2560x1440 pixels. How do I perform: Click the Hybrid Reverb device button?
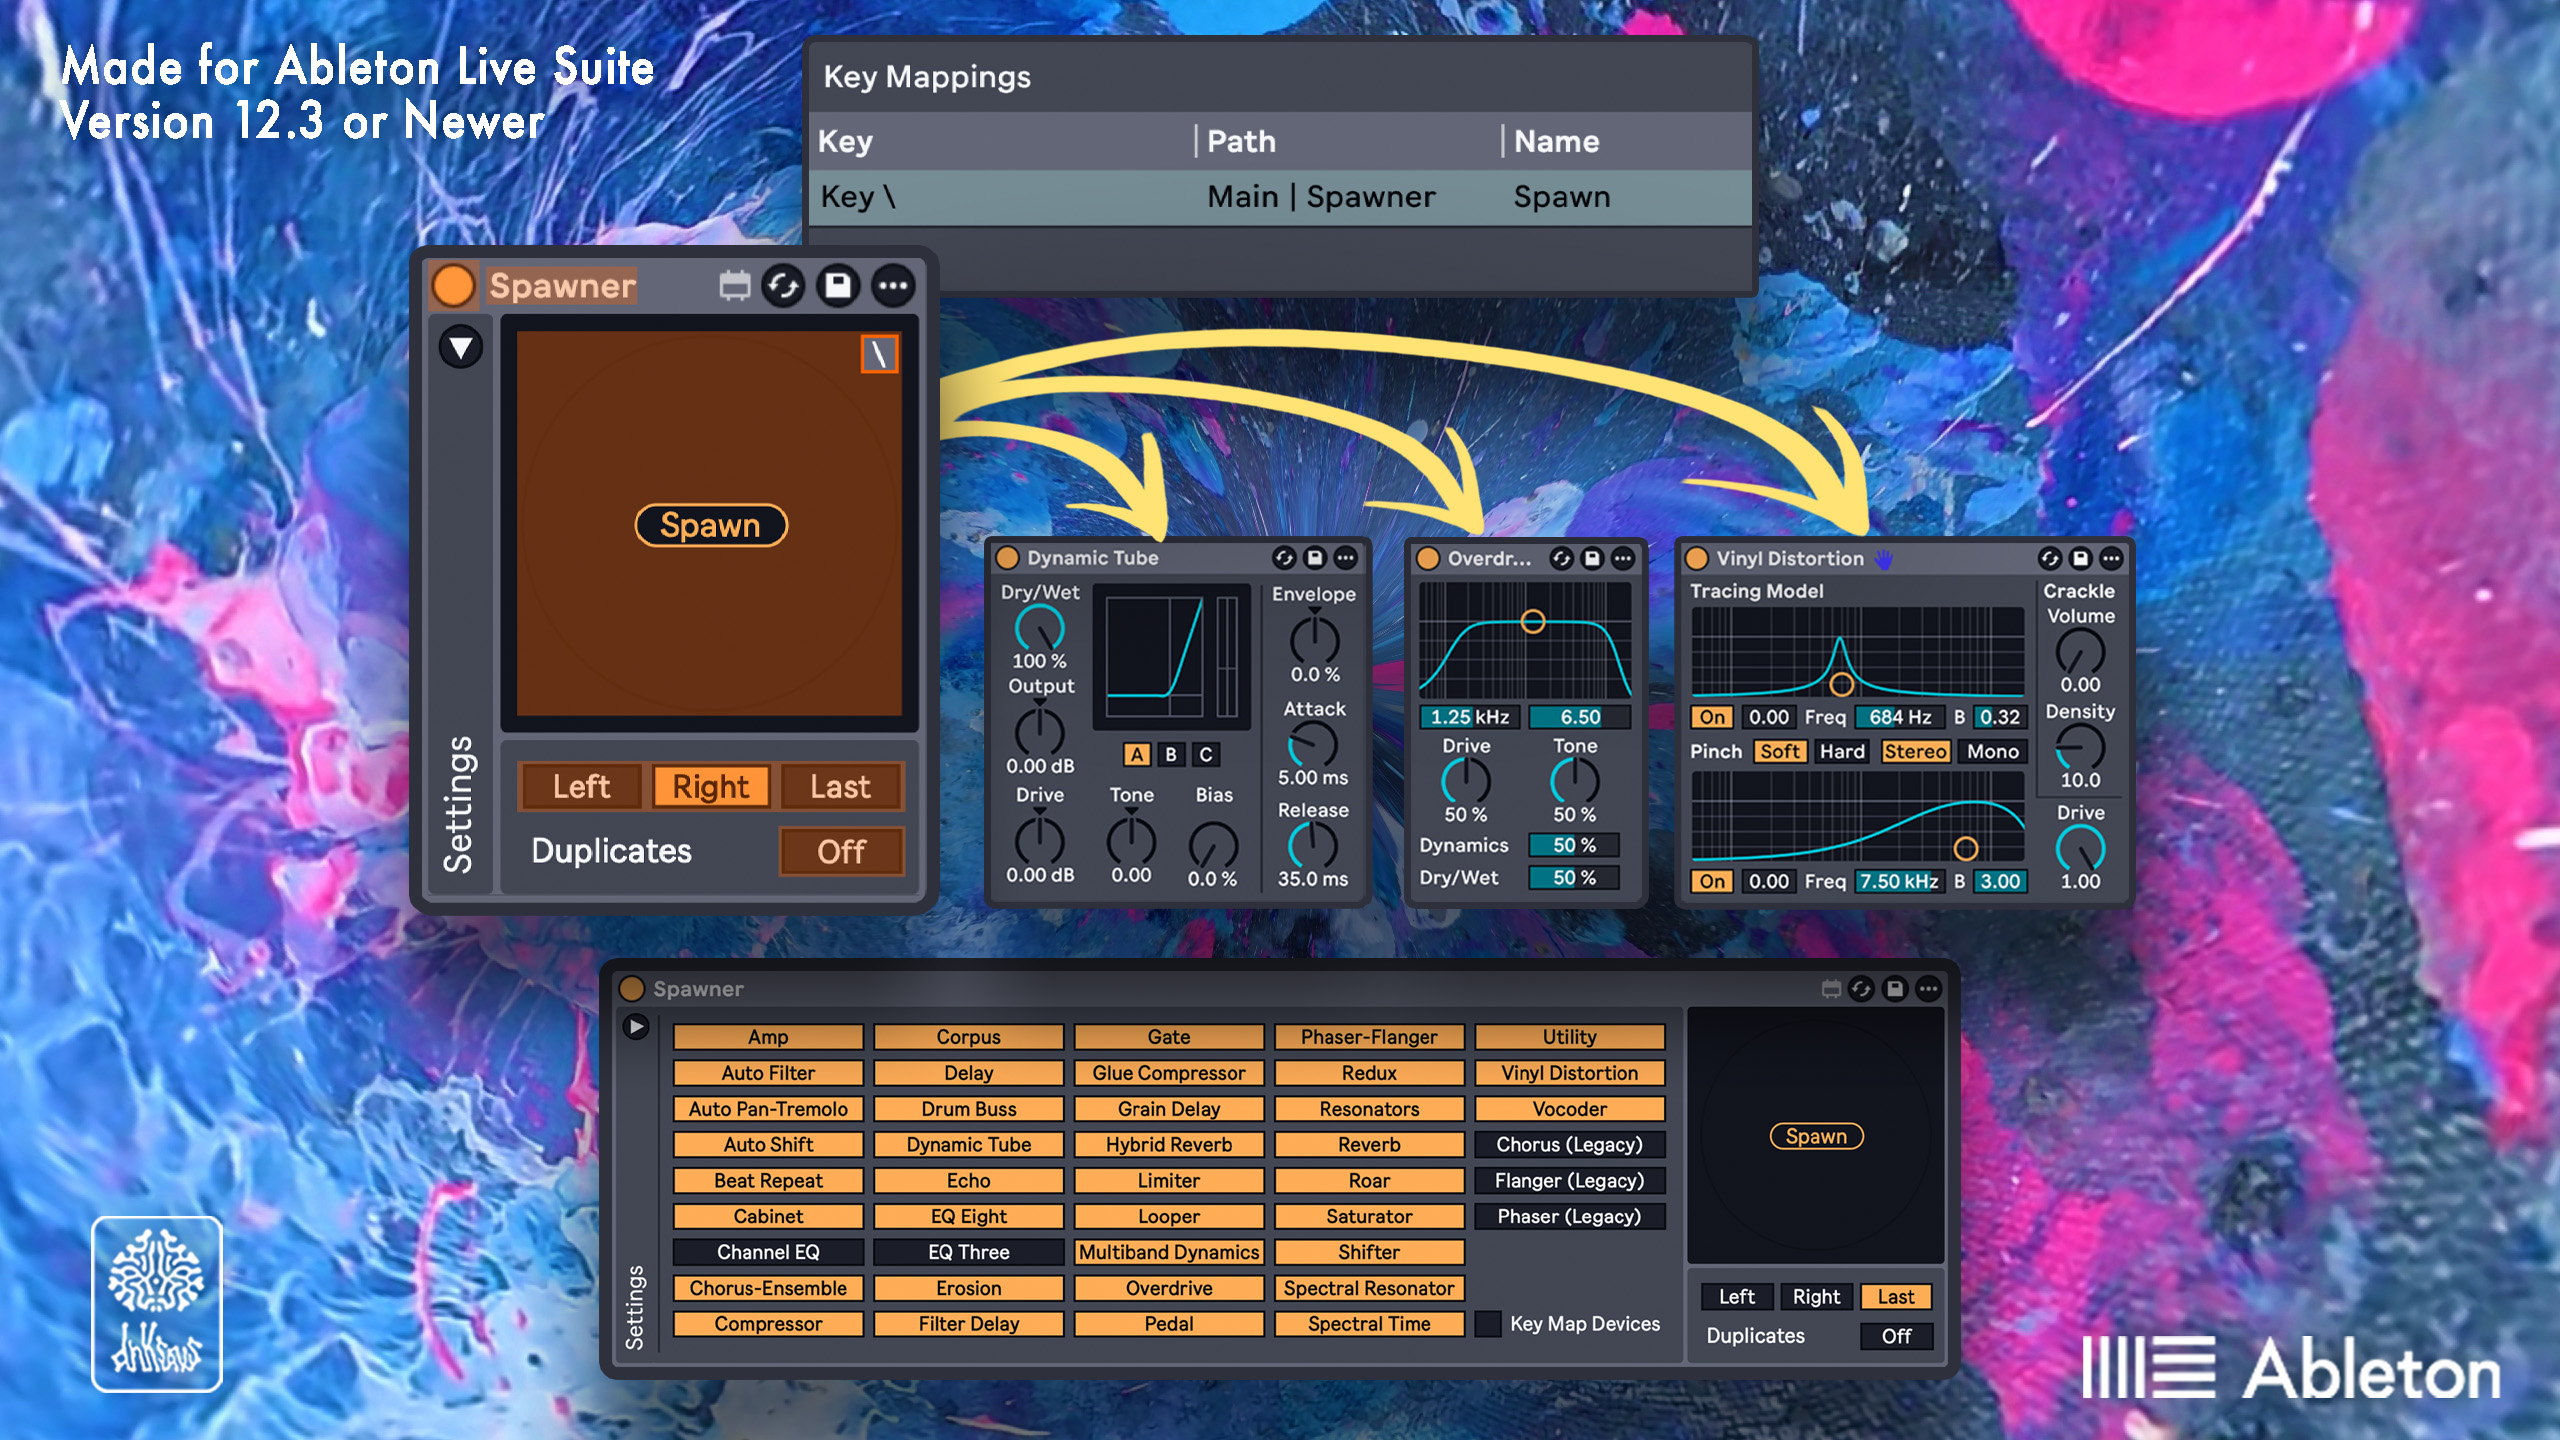1168,1145
